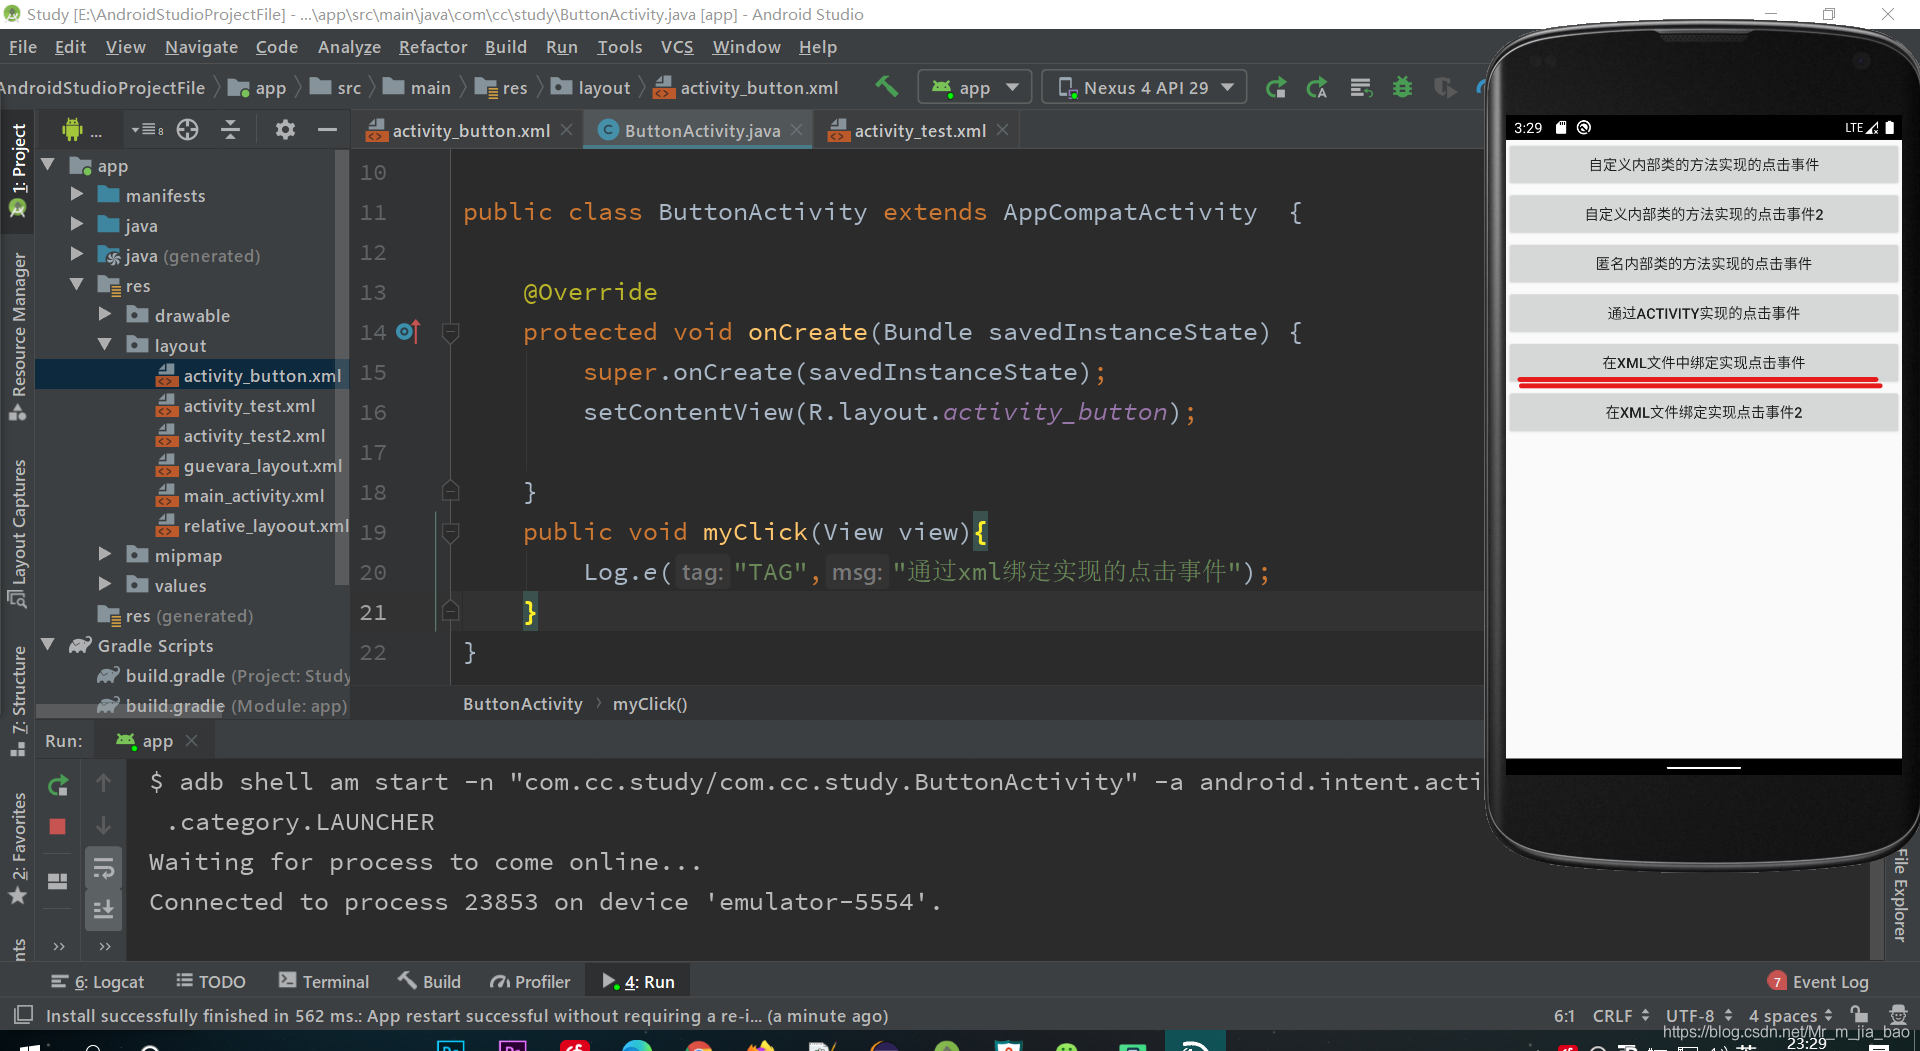Screen dimensions: 1920x1051
Task: Click the scroll-down arrow in Run panel
Action: pos(103,825)
